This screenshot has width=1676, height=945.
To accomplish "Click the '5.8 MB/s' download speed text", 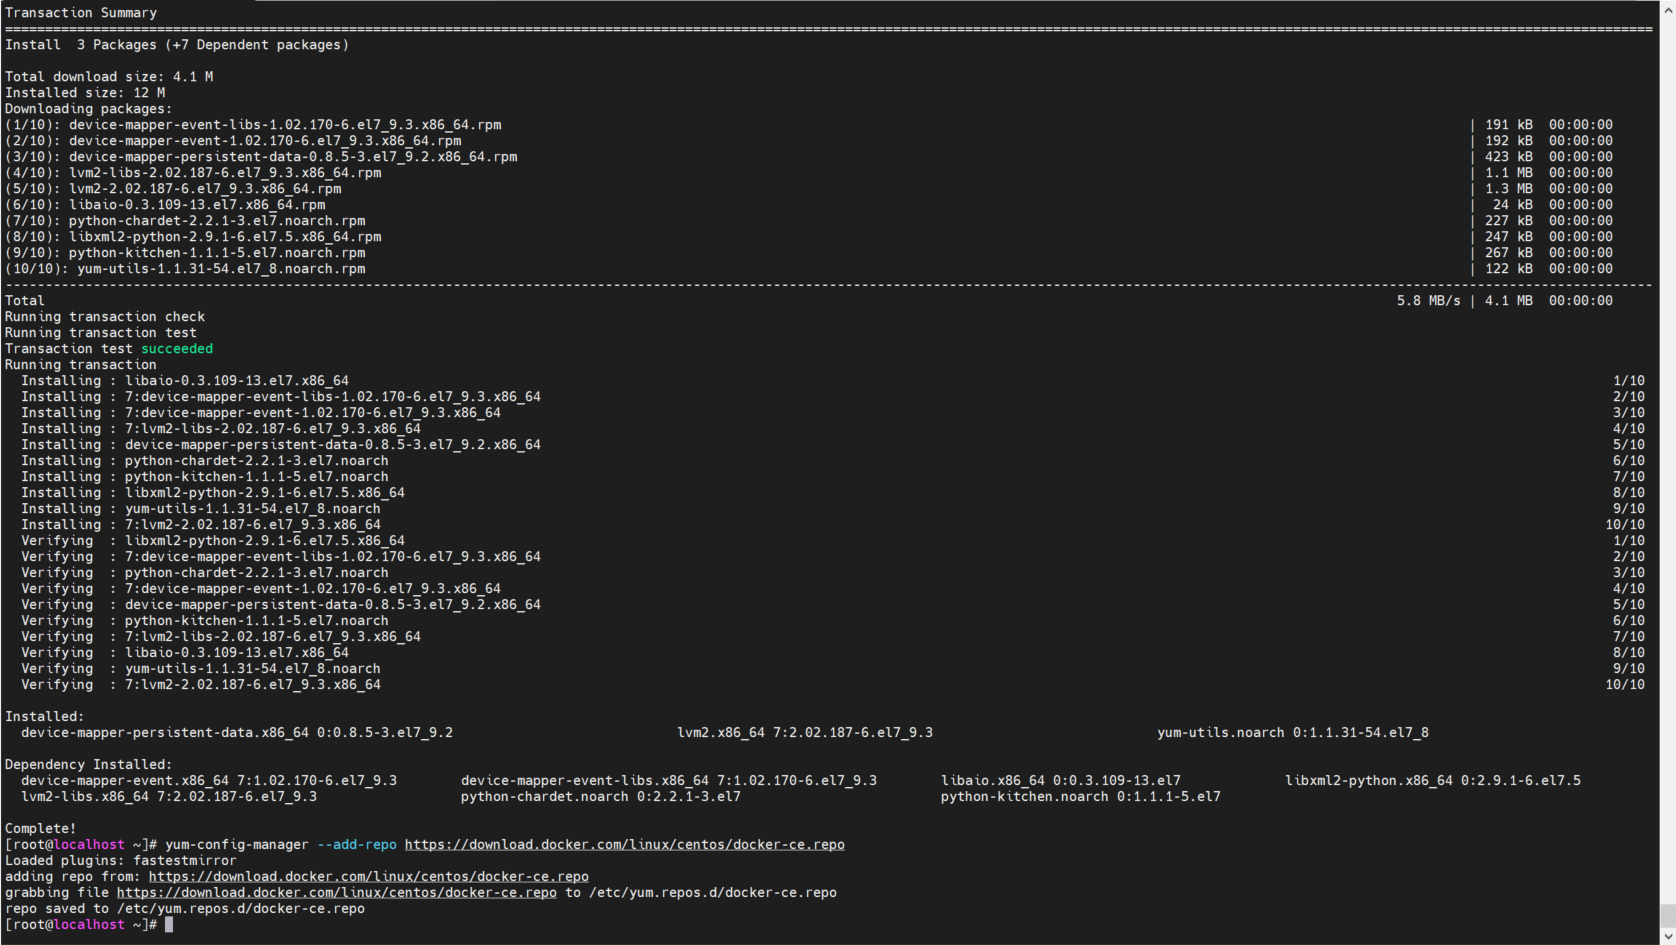I will [1428, 301].
